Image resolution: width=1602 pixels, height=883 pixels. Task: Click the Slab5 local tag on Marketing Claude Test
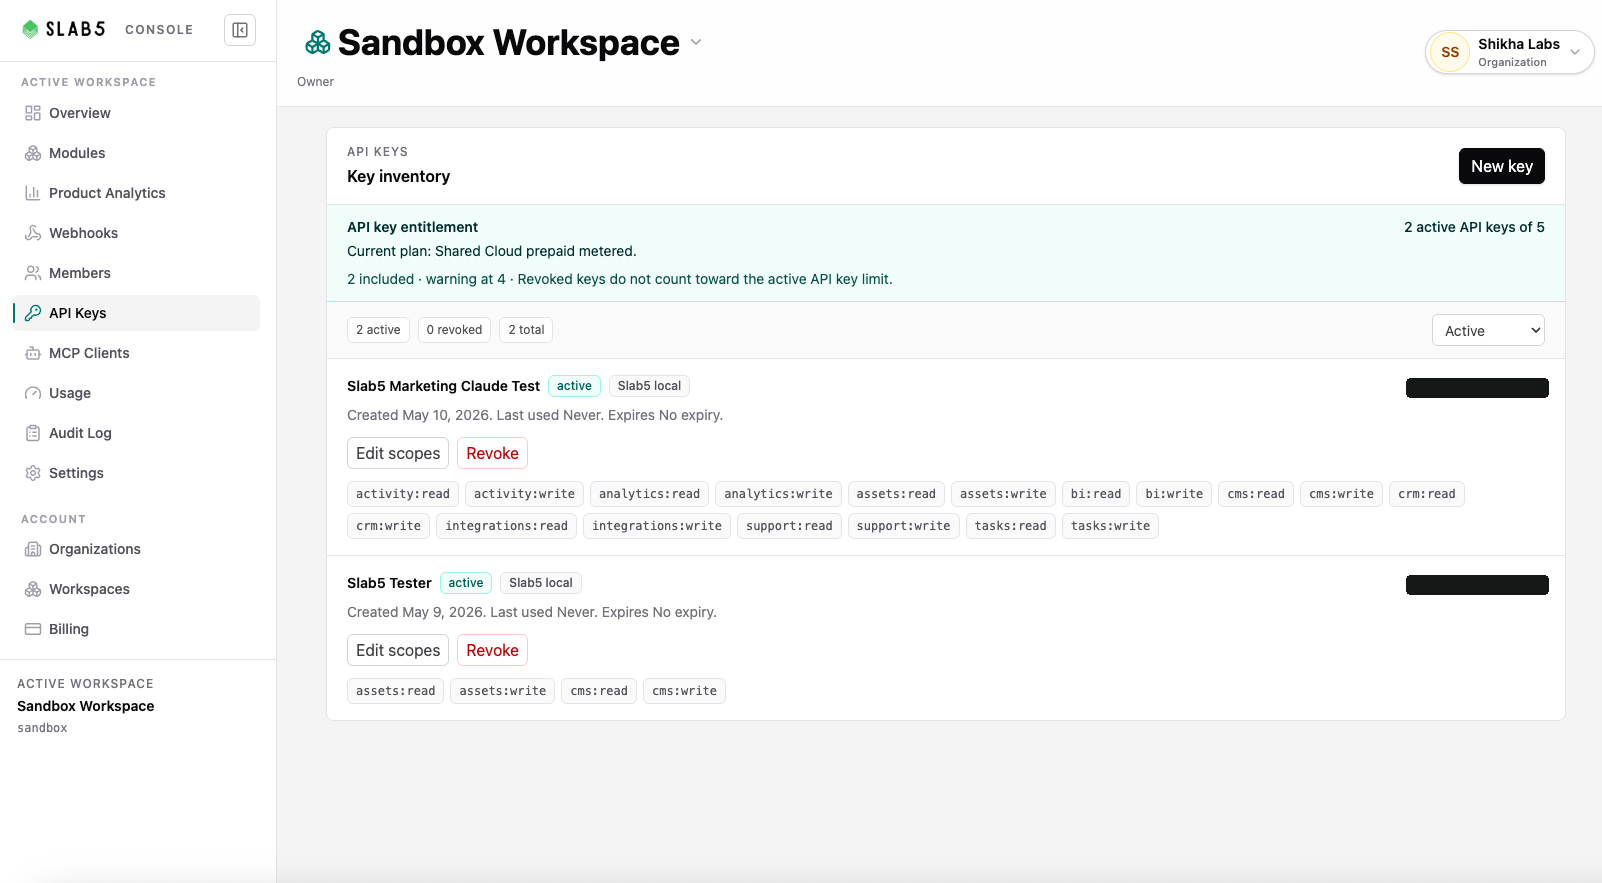[x=649, y=386]
